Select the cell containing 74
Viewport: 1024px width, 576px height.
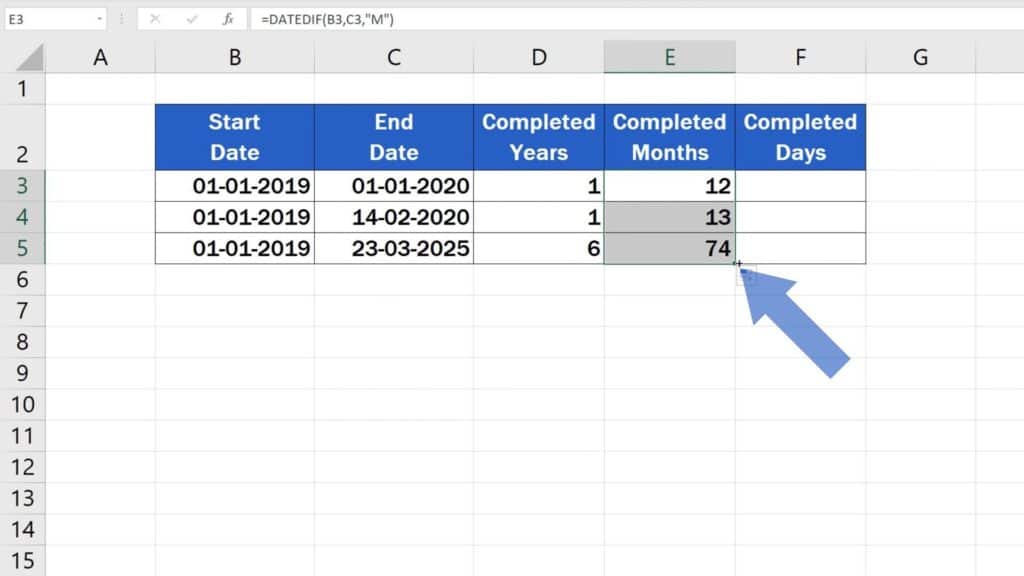point(669,249)
